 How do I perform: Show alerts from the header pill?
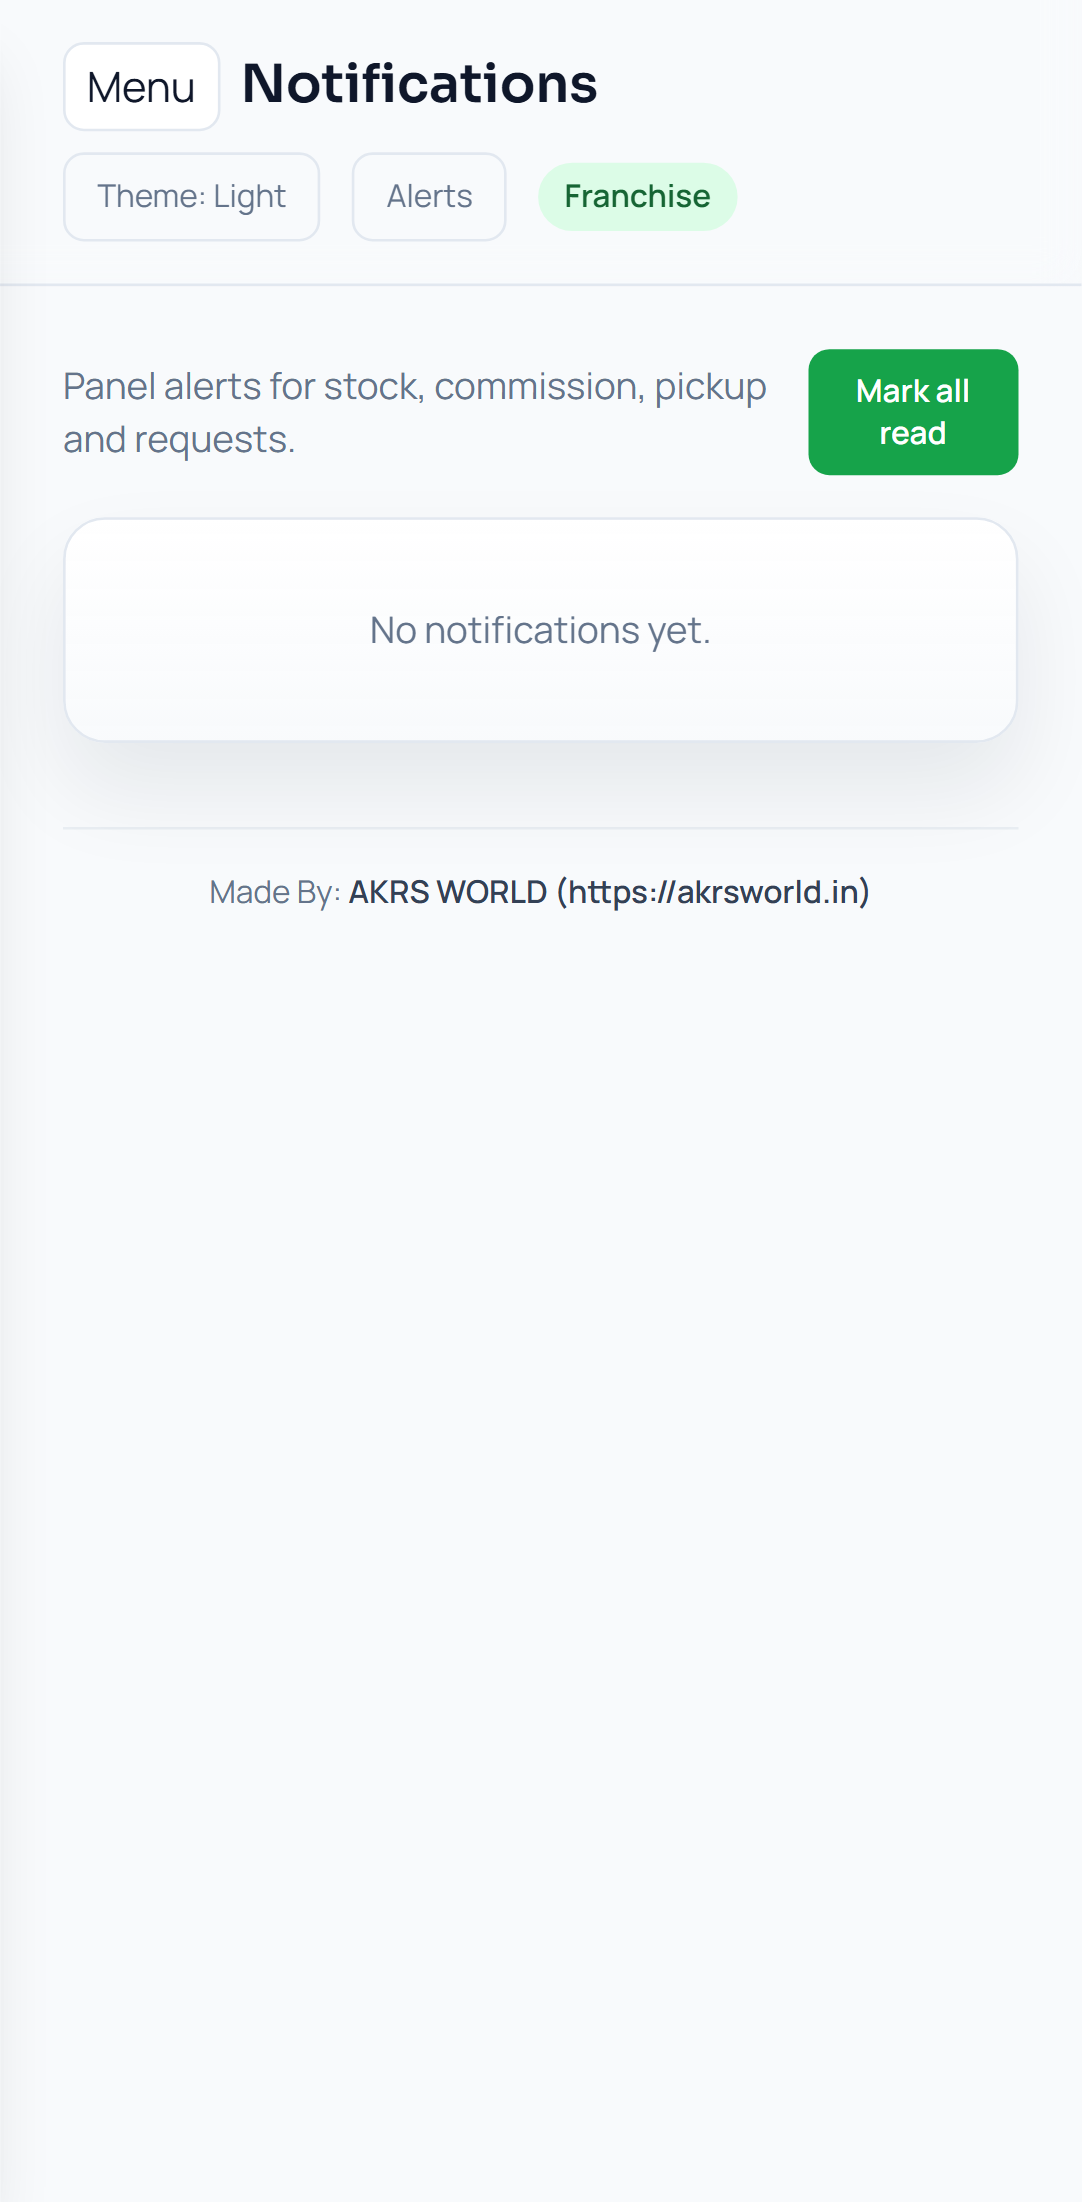tap(429, 197)
